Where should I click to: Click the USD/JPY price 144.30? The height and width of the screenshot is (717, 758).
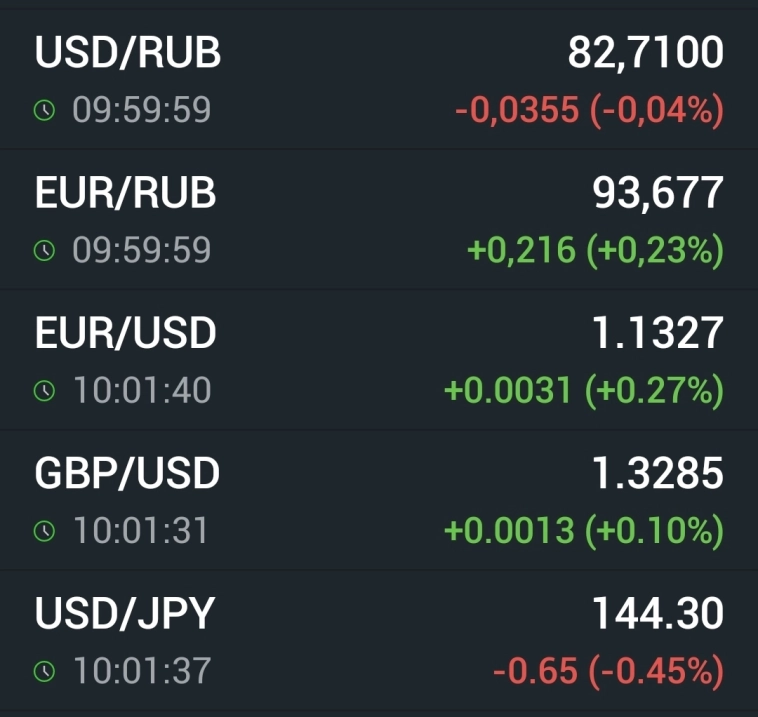[657, 613]
